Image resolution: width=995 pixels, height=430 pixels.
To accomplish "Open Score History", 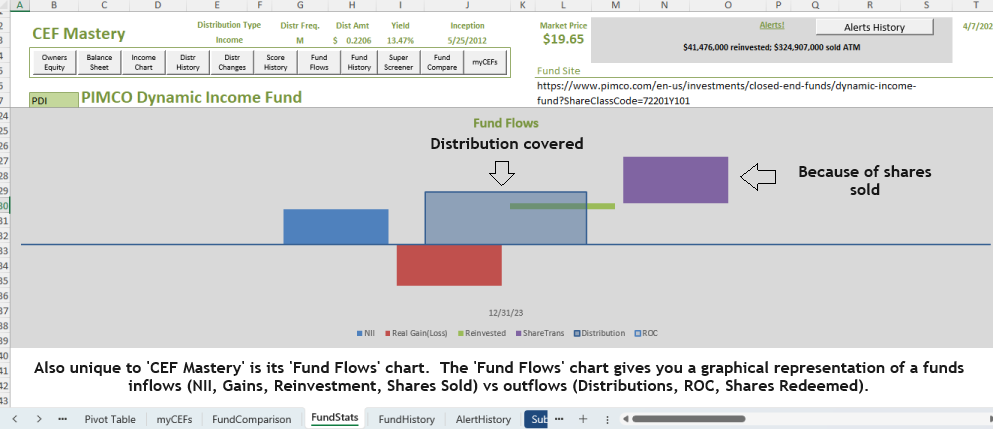I will tap(275, 62).
